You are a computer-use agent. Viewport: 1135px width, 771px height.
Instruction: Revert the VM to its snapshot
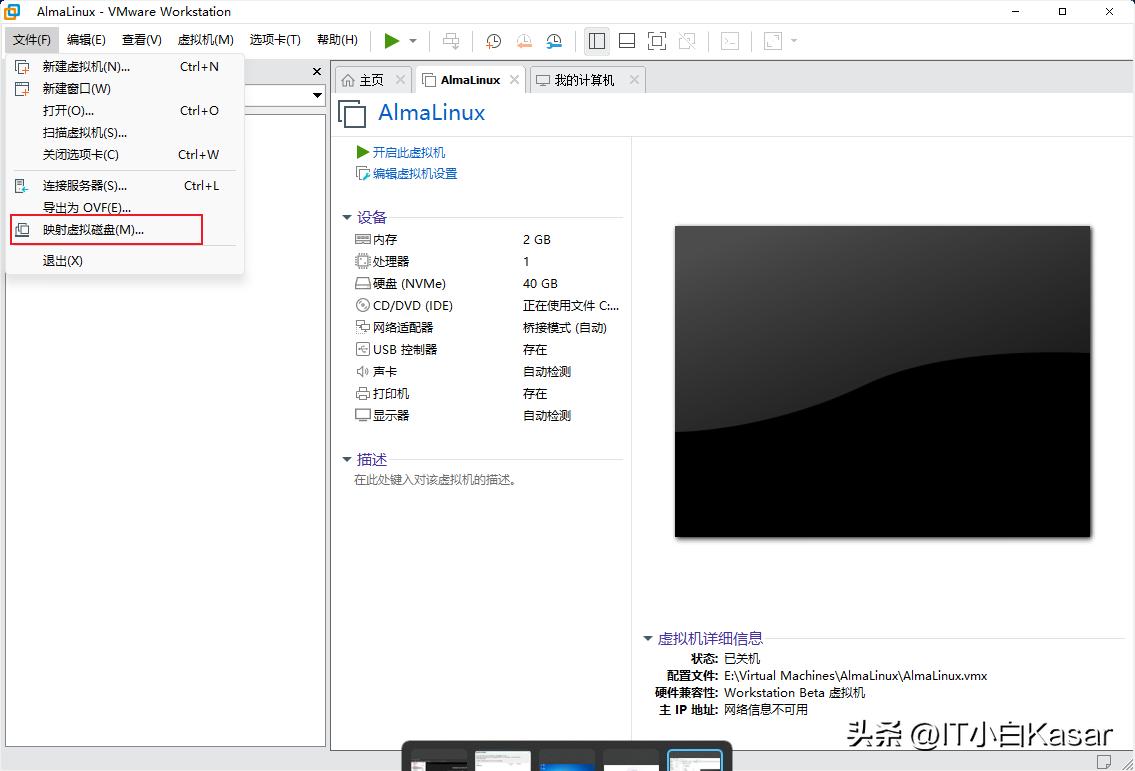pos(523,40)
